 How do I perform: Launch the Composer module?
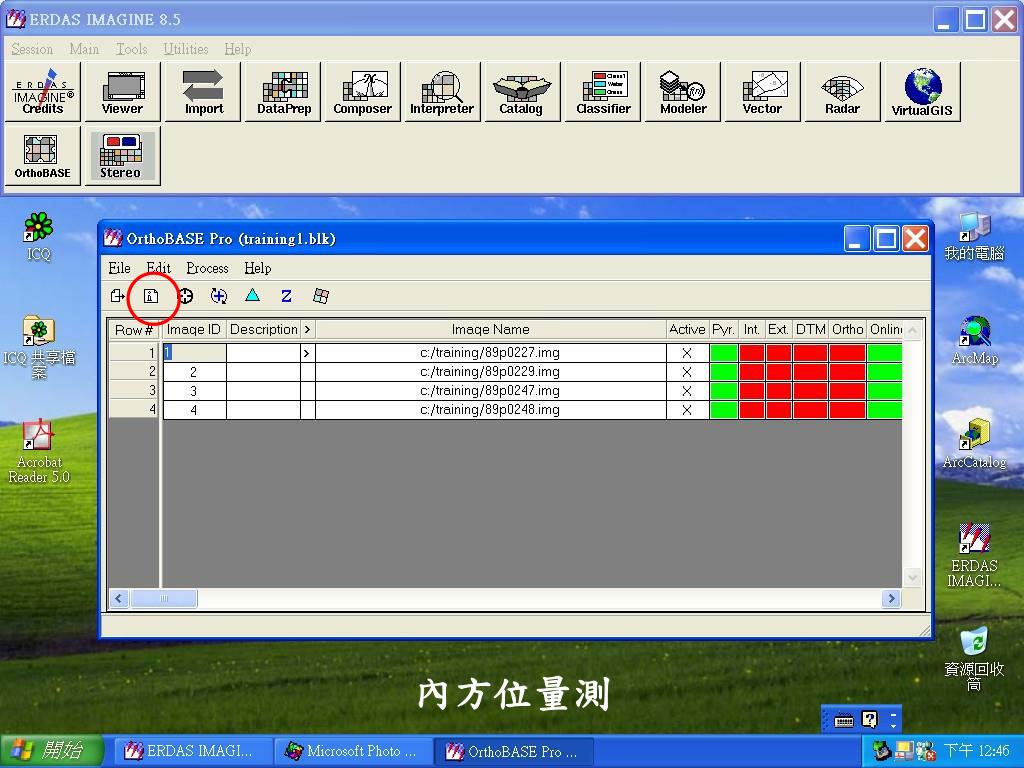pyautogui.click(x=362, y=92)
